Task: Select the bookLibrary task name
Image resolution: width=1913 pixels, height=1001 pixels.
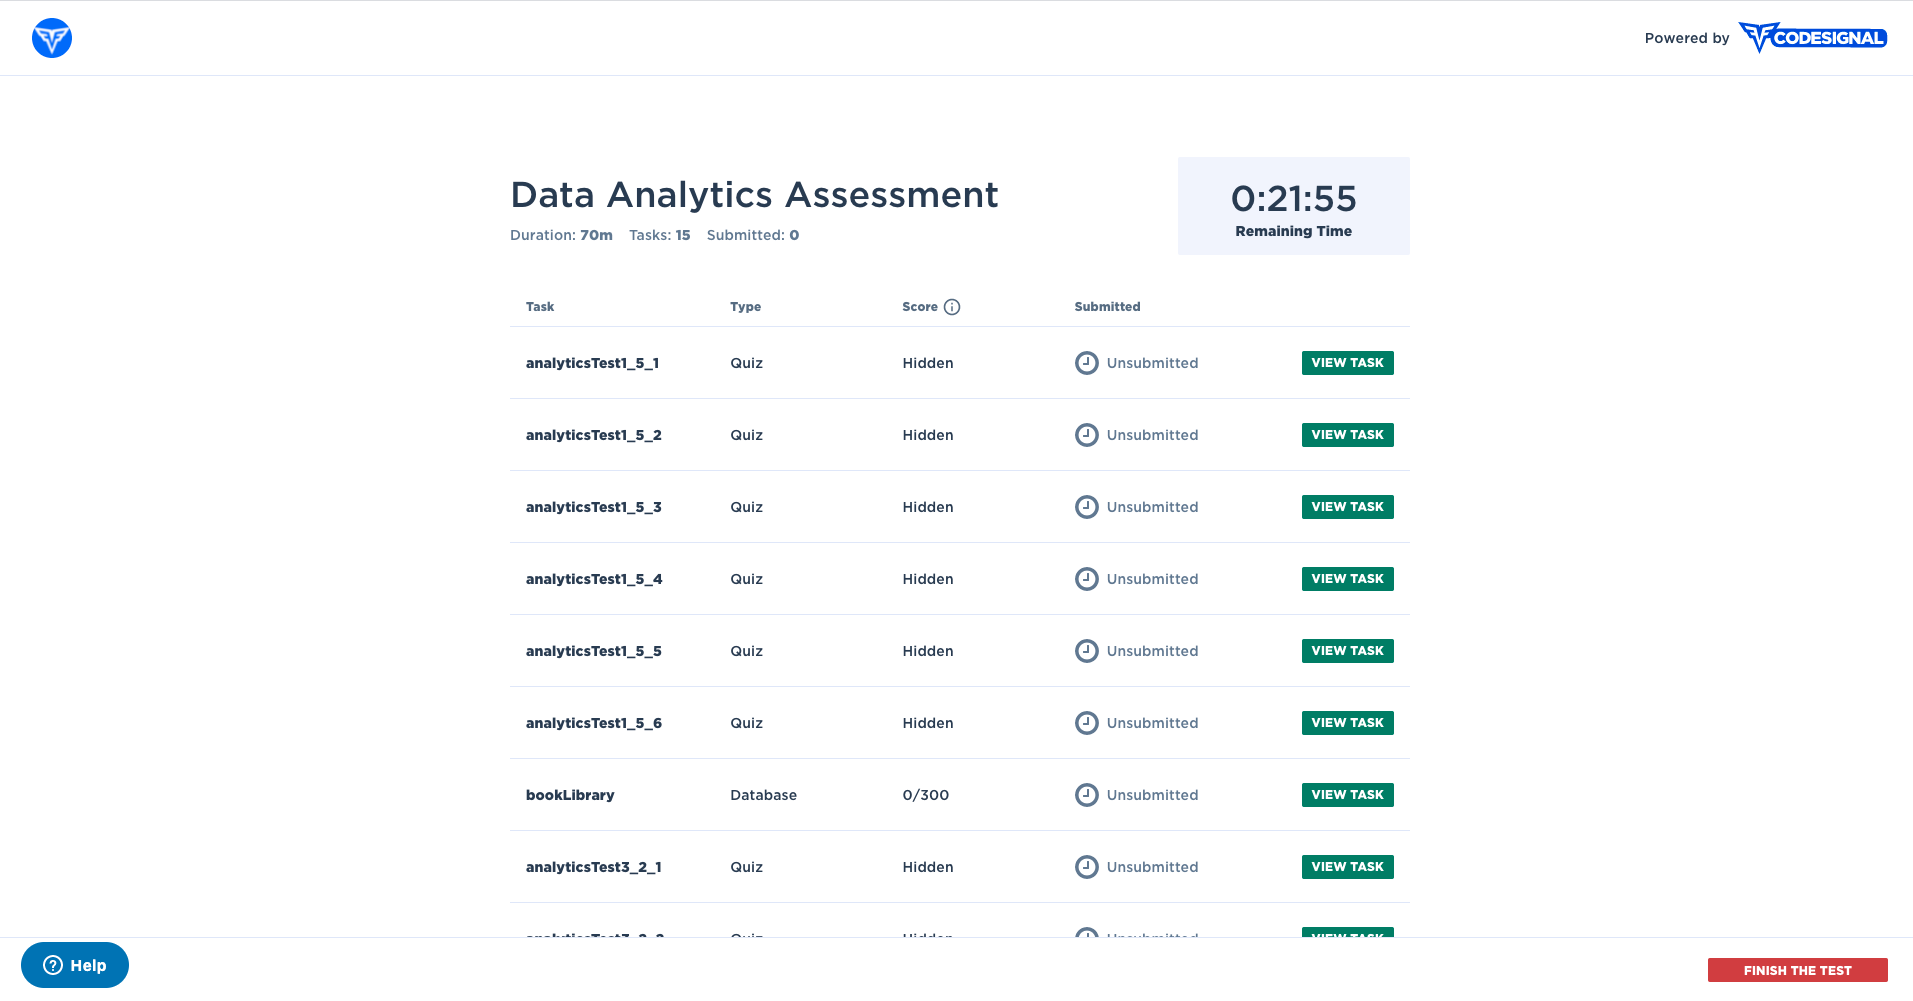Action: [x=570, y=795]
